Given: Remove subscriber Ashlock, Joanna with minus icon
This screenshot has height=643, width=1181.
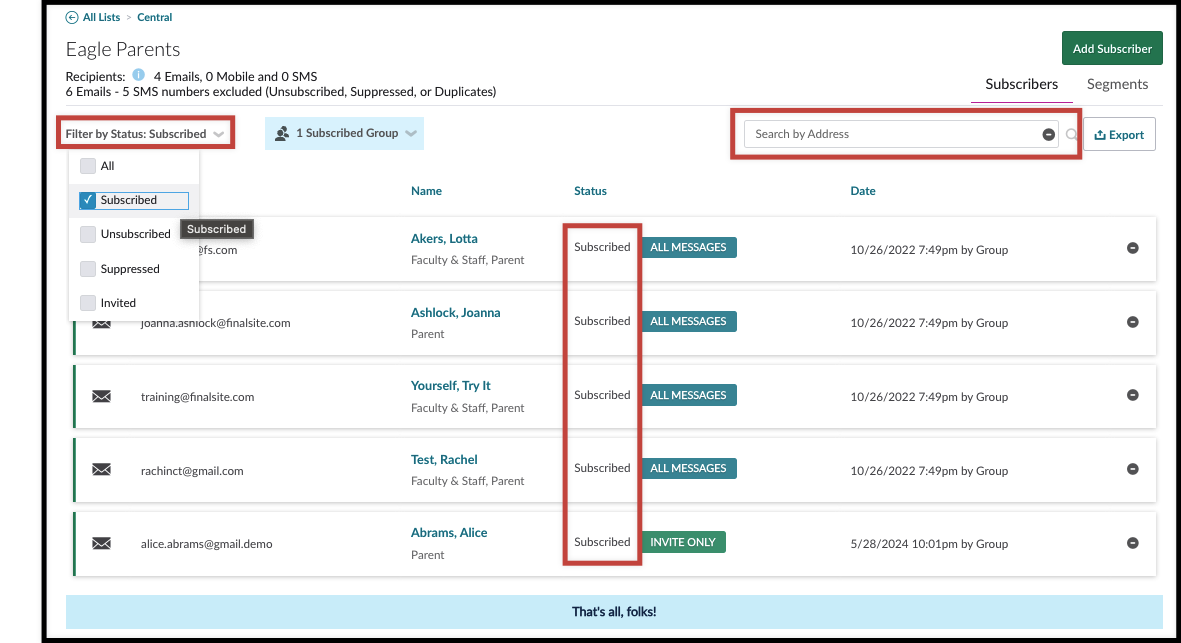Looking at the screenshot, I should click(1133, 322).
